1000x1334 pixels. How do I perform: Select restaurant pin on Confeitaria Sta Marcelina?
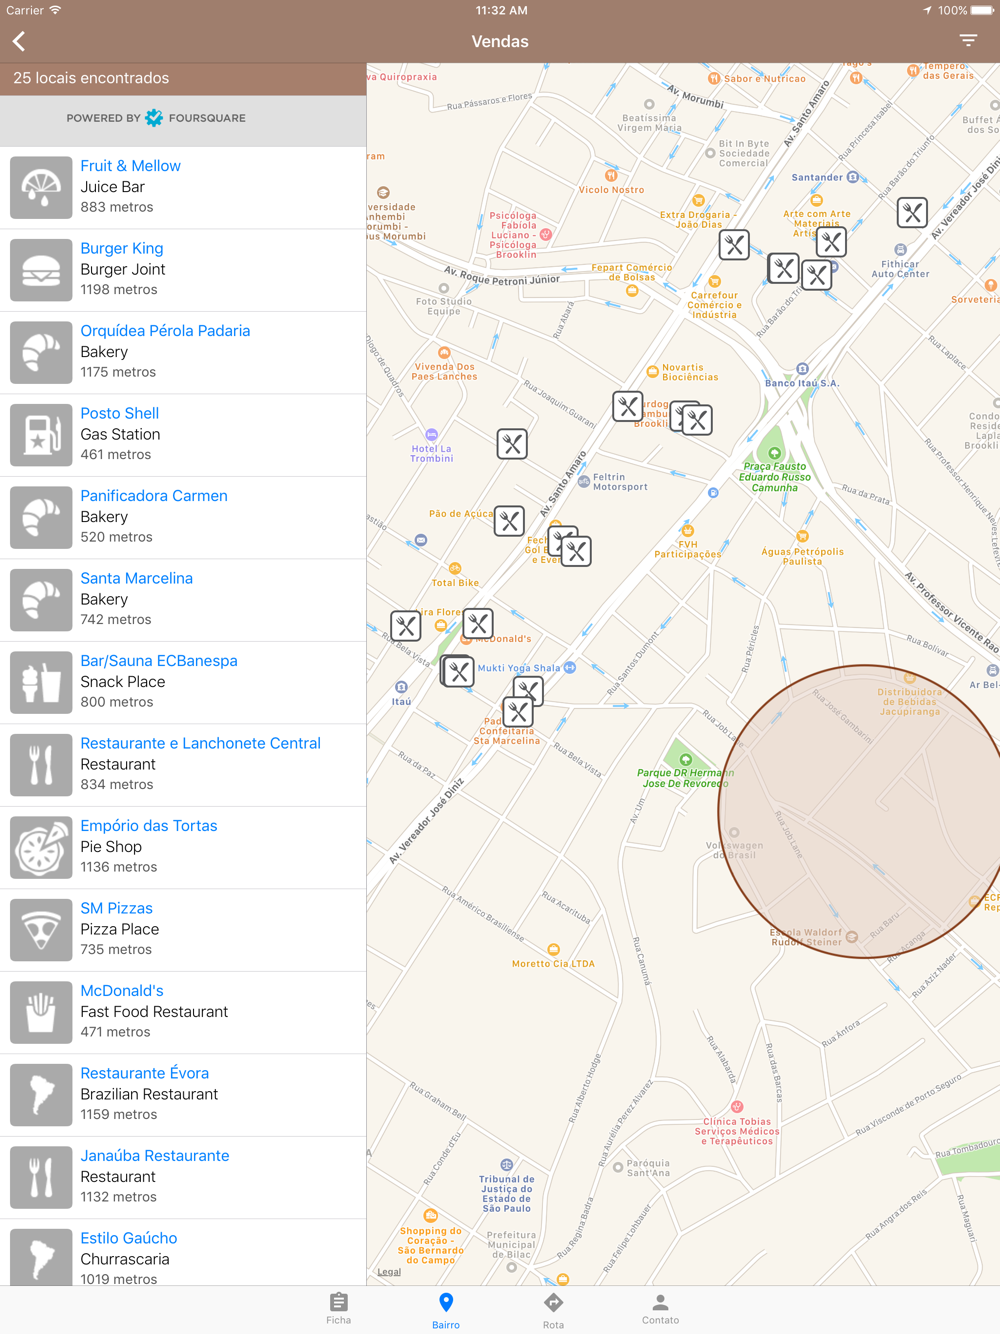[x=518, y=712]
